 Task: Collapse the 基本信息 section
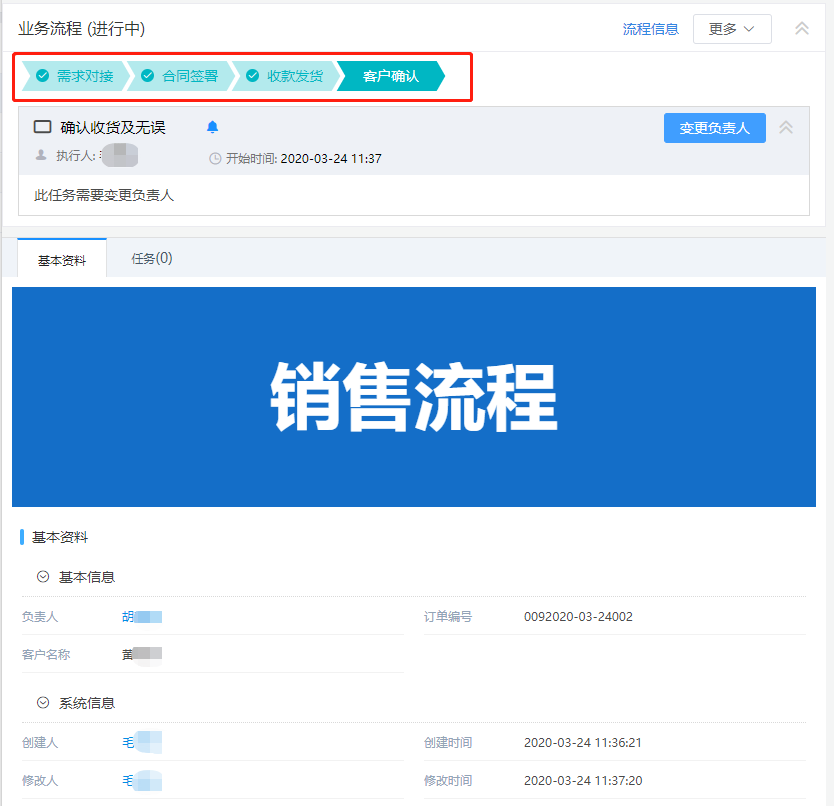pyautogui.click(x=43, y=577)
